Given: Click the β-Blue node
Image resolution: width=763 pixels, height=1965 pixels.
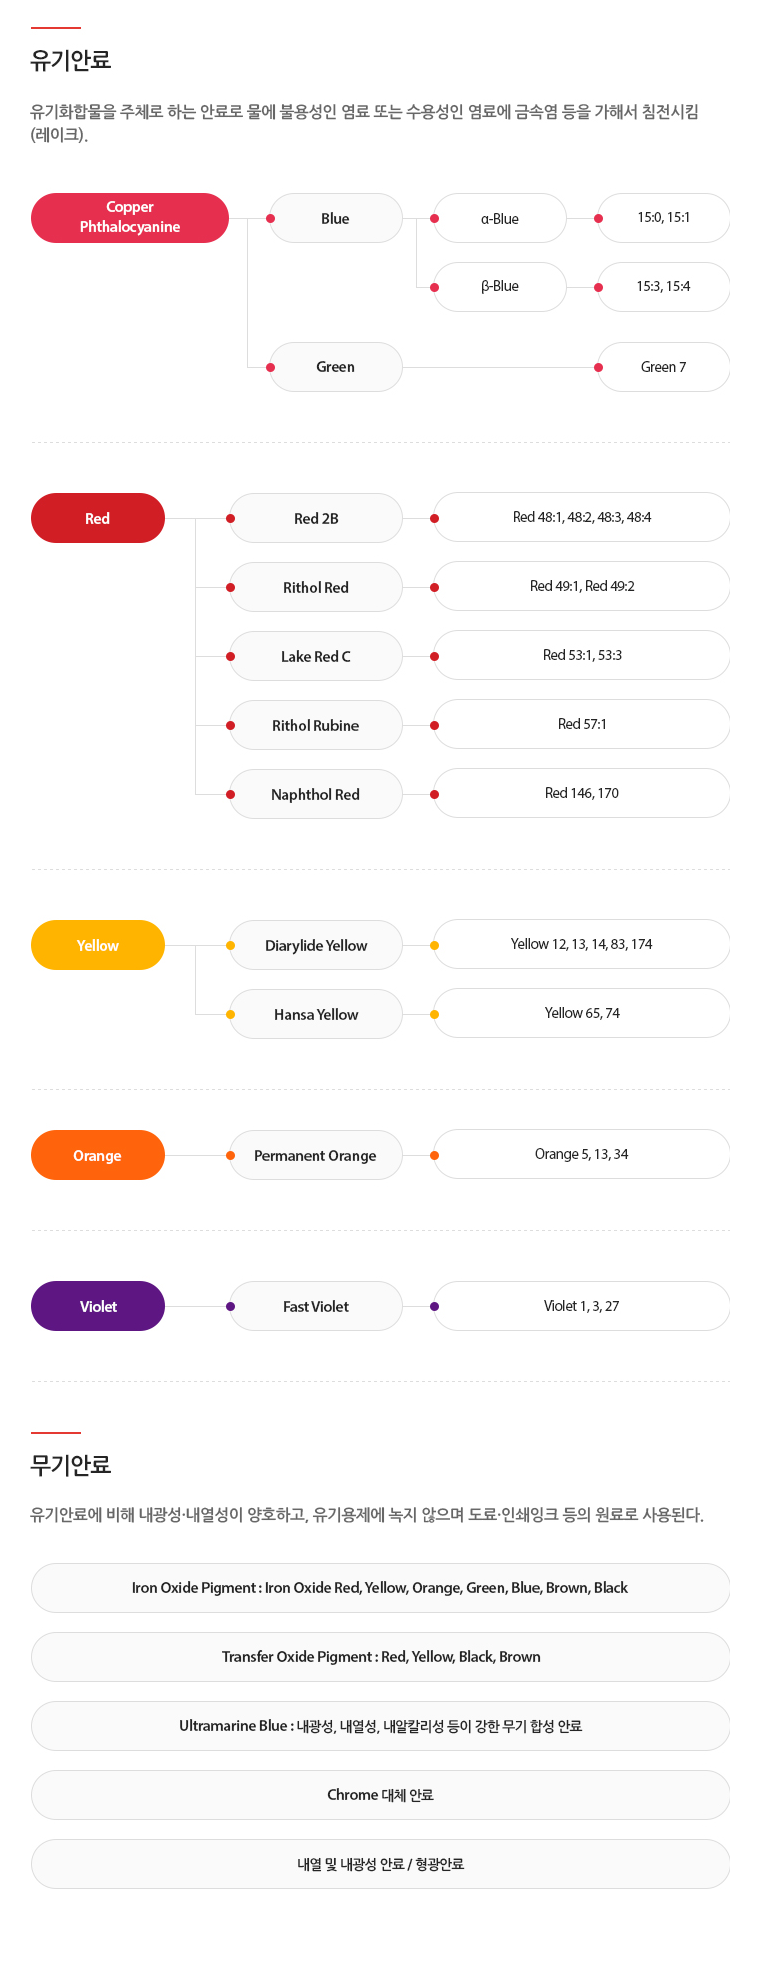Looking at the screenshot, I should [499, 287].
